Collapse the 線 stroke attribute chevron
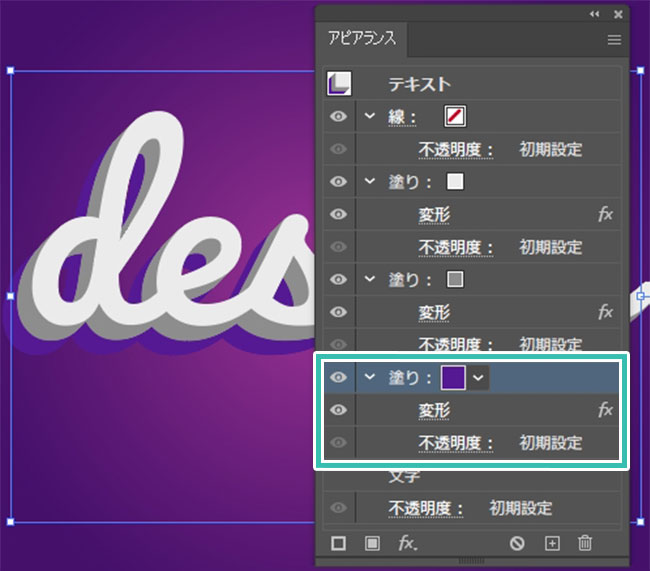This screenshot has width=650, height=571. point(369,116)
